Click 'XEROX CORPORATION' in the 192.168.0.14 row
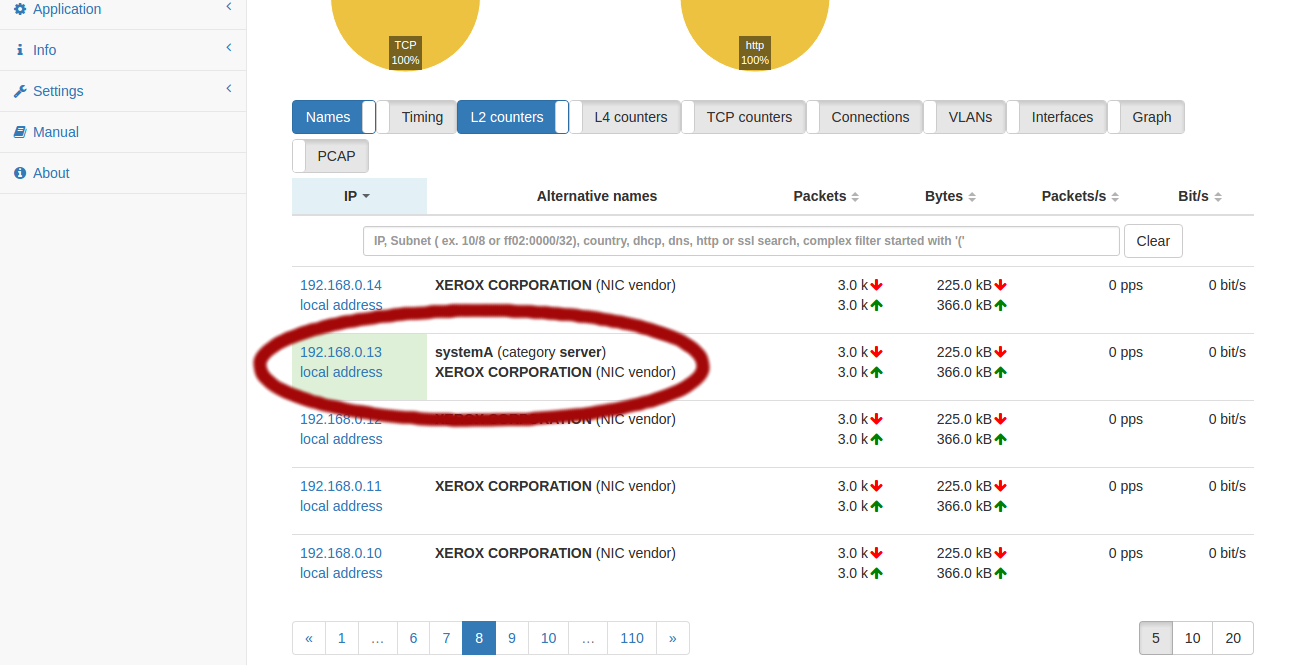This screenshot has height=665, width=1289. coord(513,285)
